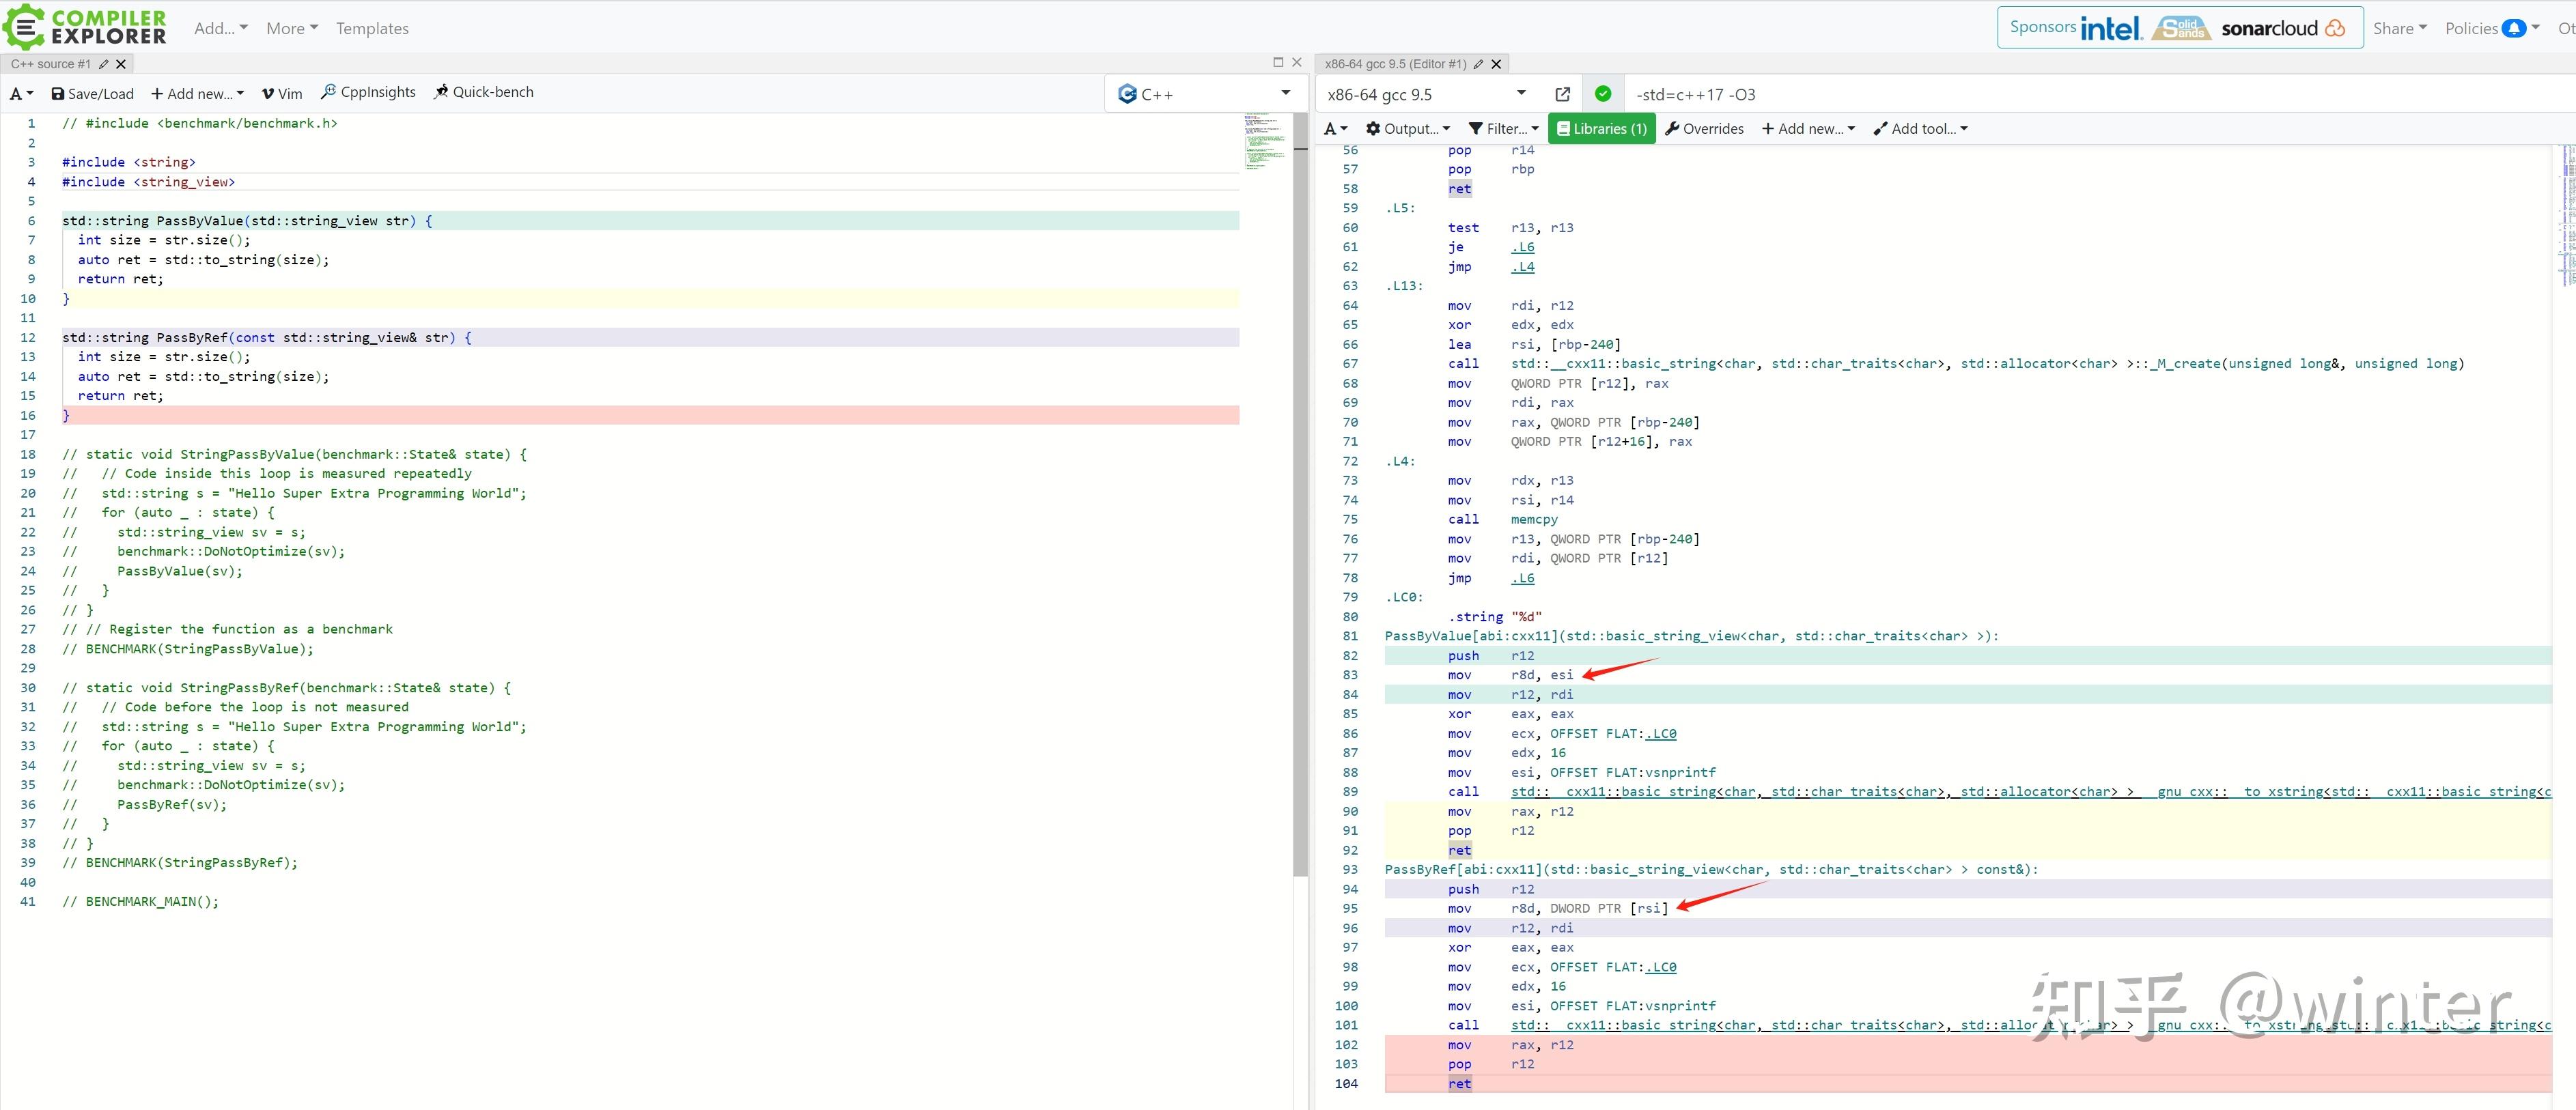The height and width of the screenshot is (1110, 2576).
Task: Click the Compiler Explorer logo
Action: point(85,27)
